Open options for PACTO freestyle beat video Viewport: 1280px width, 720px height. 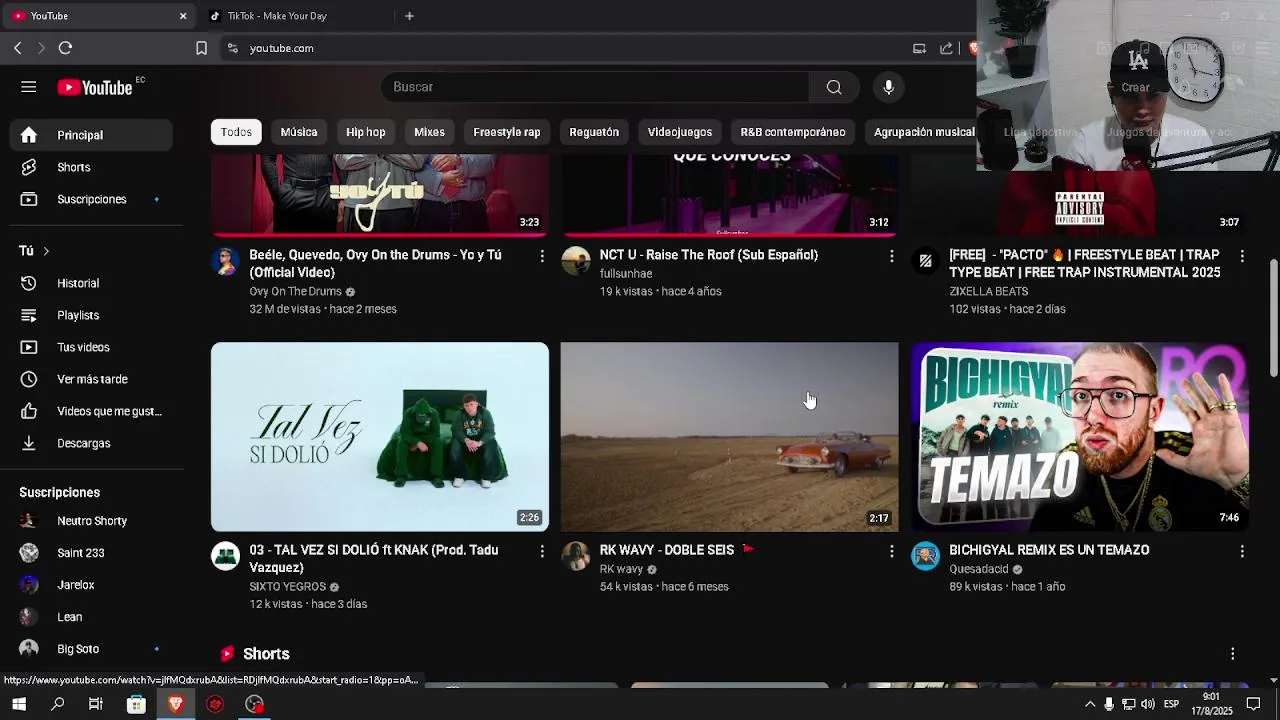point(1242,256)
